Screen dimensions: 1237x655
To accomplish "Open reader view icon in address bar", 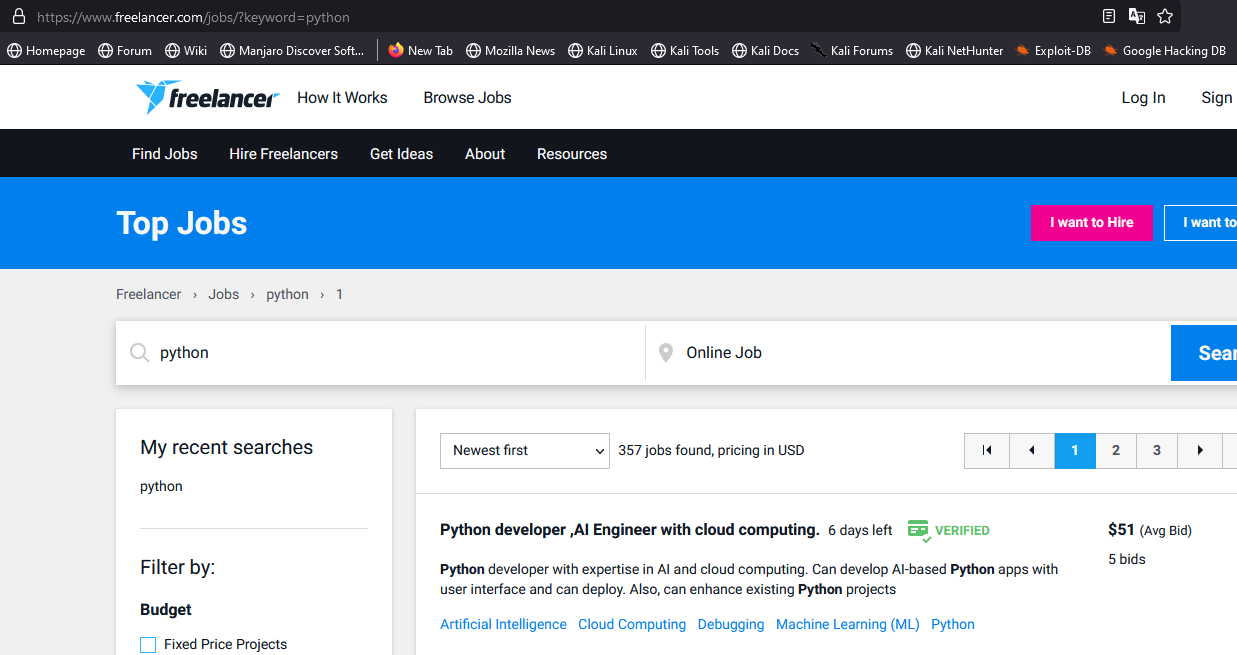I will [1108, 16].
